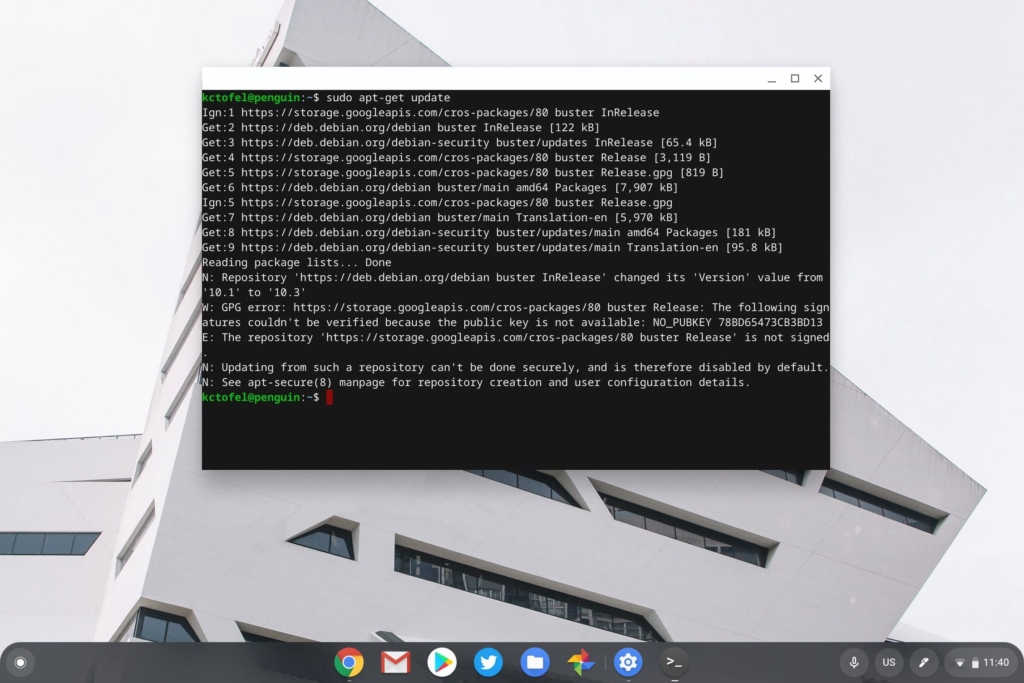The image size is (1024, 683).
Task: Click 'Get:8' updates/main amd64 Packages line
Action: [489, 232]
